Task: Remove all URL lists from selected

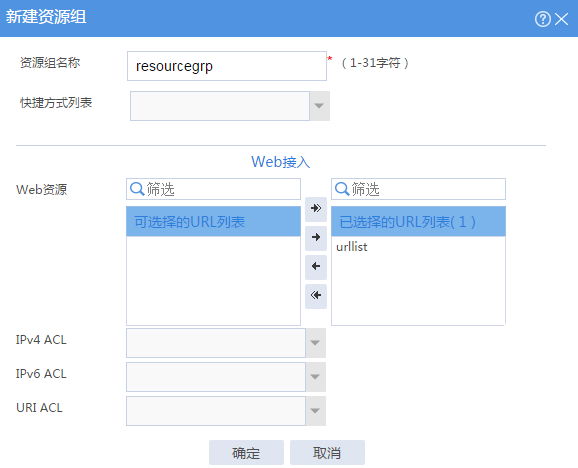Action: pos(316,296)
